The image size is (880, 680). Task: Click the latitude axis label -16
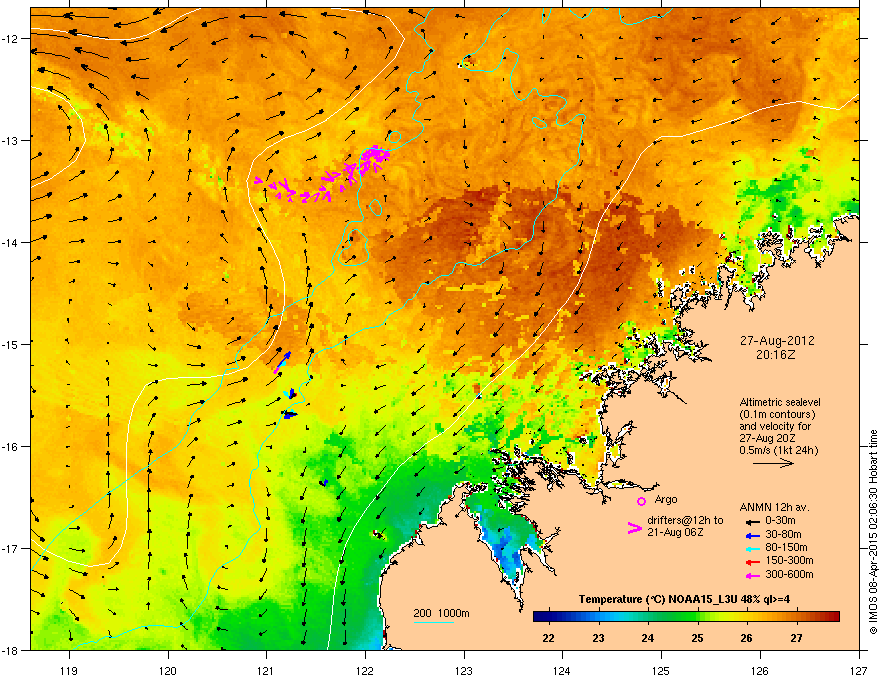point(11,447)
